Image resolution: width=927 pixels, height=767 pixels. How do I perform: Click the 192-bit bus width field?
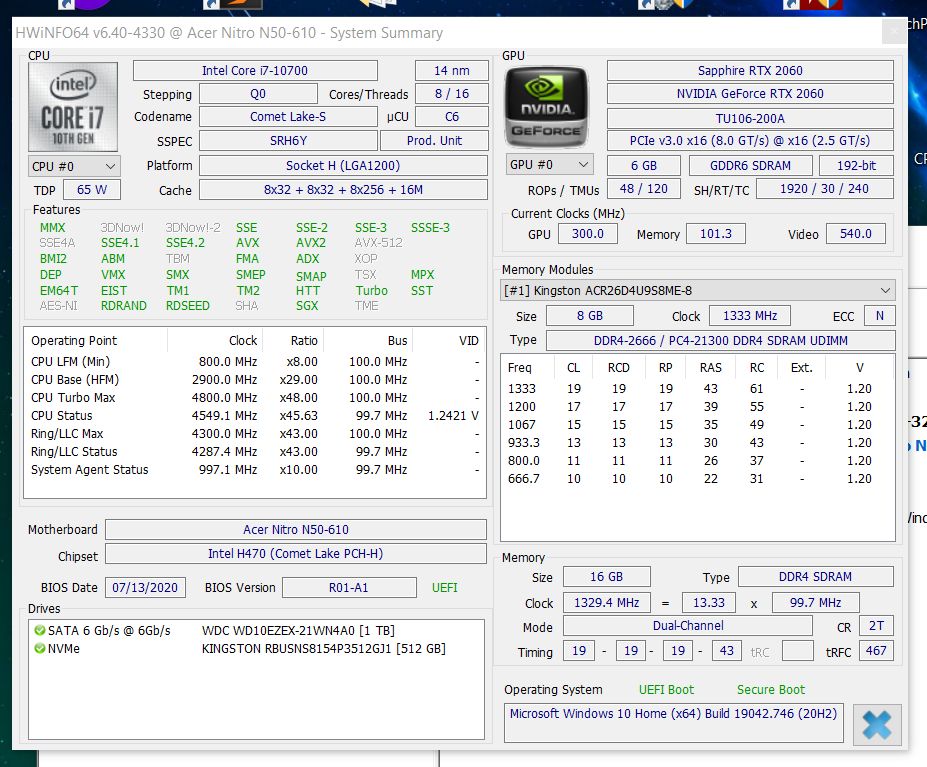click(856, 166)
